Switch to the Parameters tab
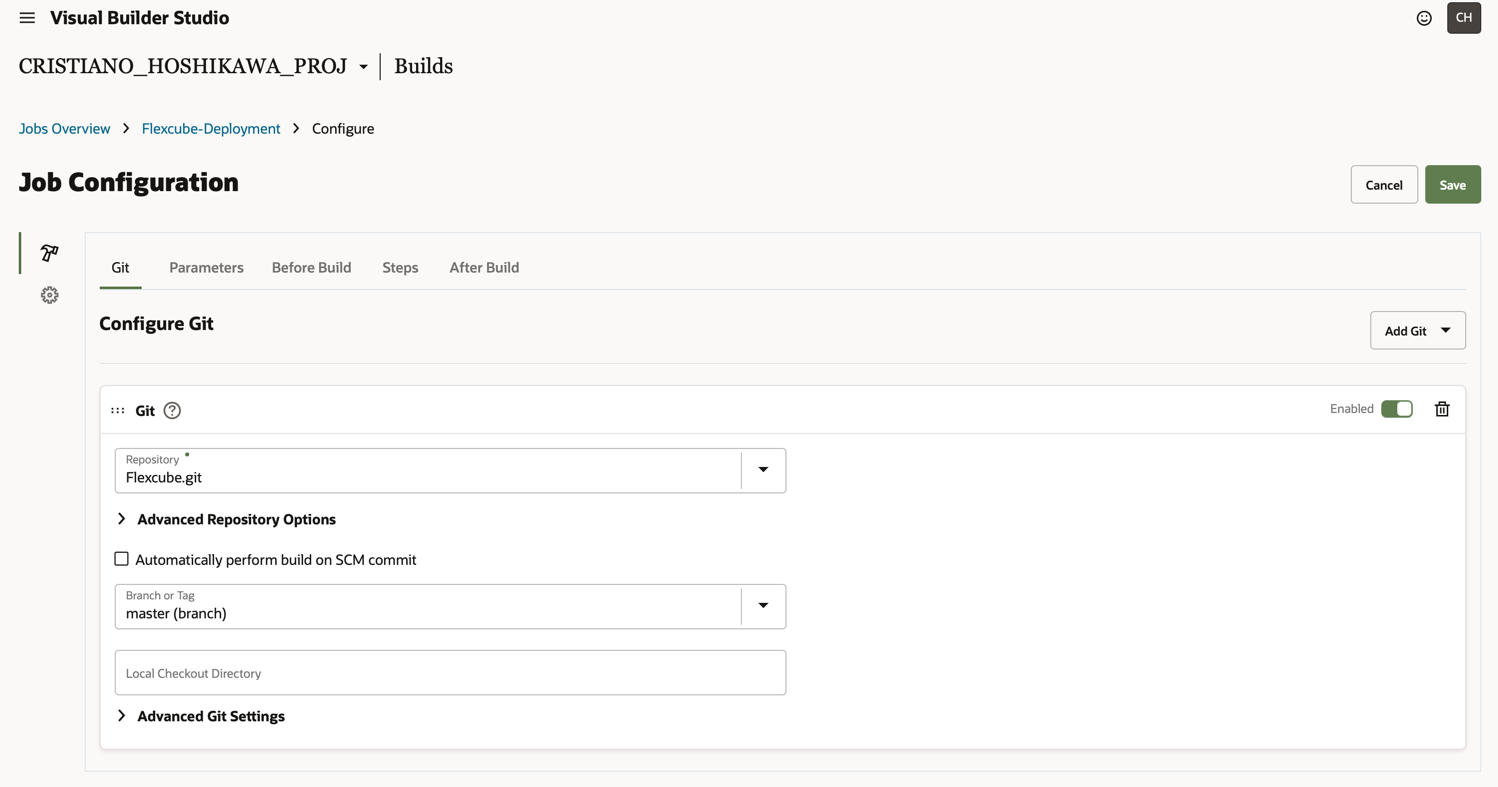Image resolution: width=1498 pixels, height=787 pixels. pyautogui.click(x=206, y=267)
